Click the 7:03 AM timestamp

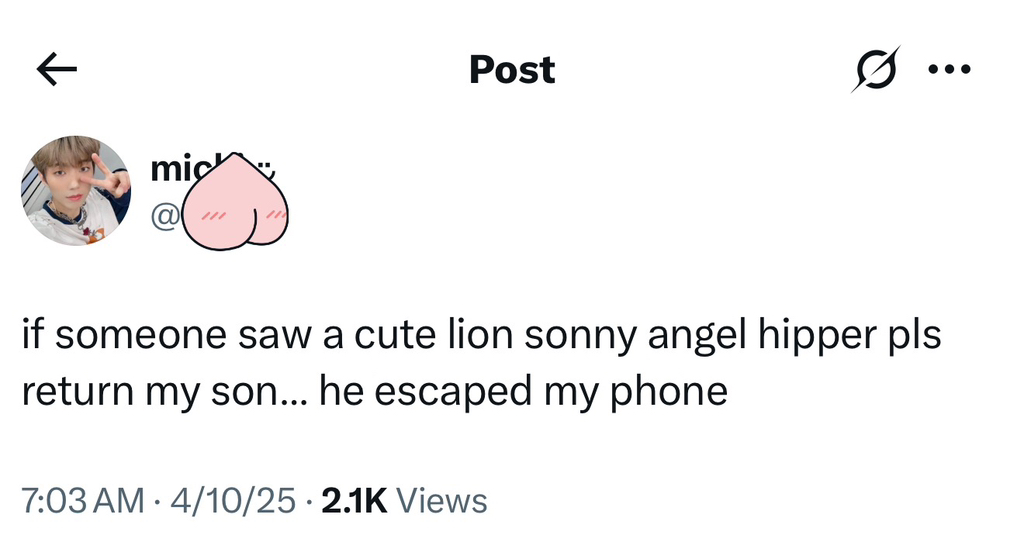click(82, 499)
